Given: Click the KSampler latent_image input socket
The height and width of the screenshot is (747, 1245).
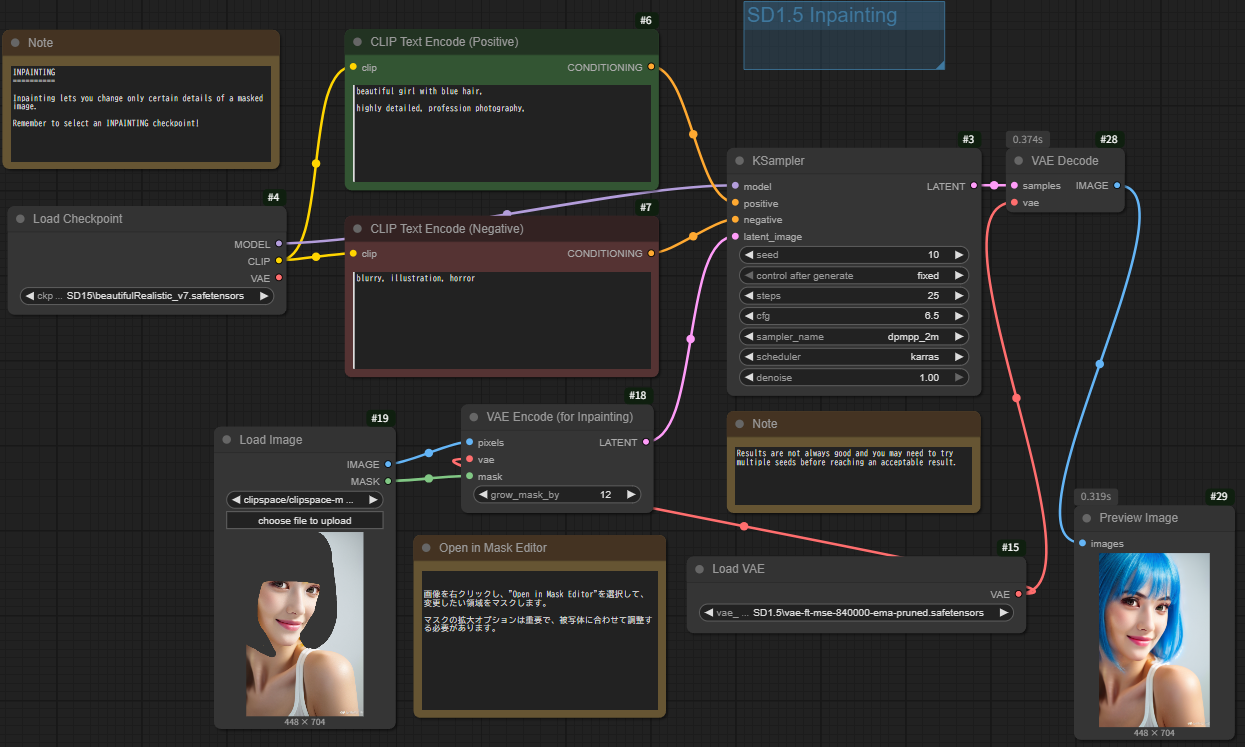Looking at the screenshot, I should (x=735, y=237).
